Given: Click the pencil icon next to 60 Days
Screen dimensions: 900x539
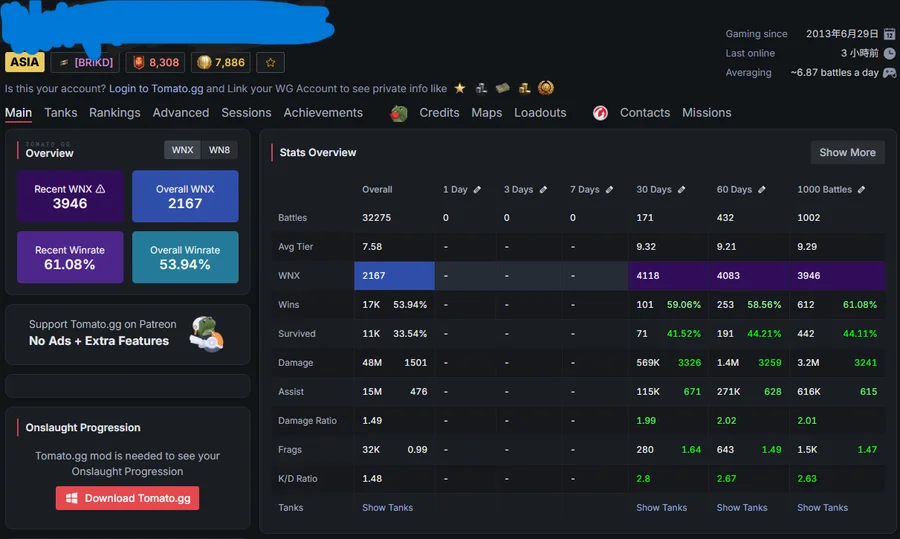Looking at the screenshot, I should [x=762, y=189].
